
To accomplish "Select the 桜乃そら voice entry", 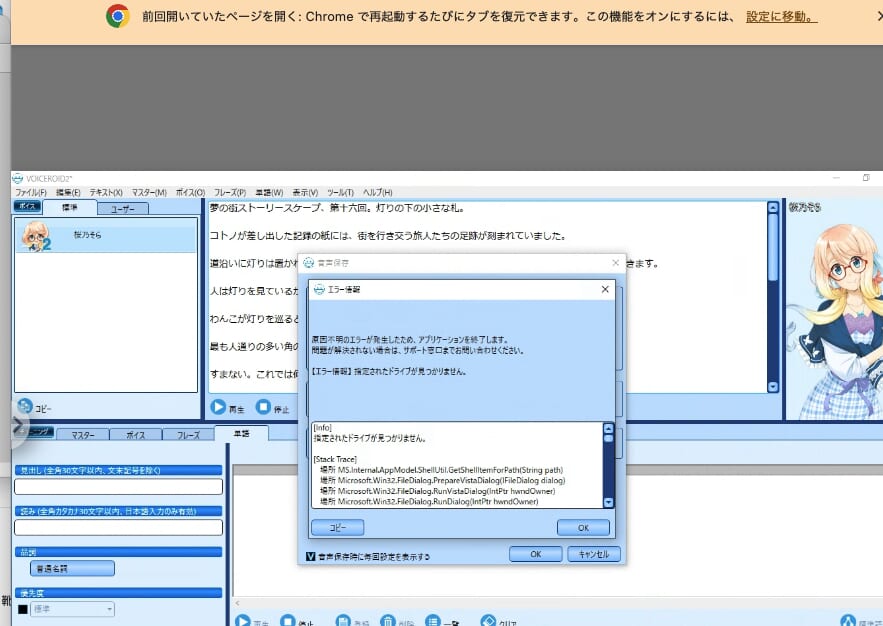I will coord(106,235).
